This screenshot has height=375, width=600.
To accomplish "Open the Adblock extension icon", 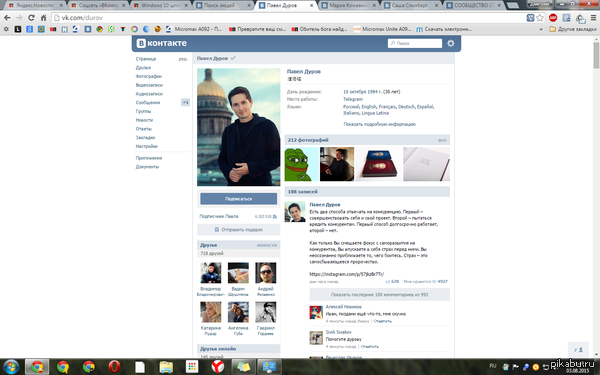I will click(x=553, y=18).
